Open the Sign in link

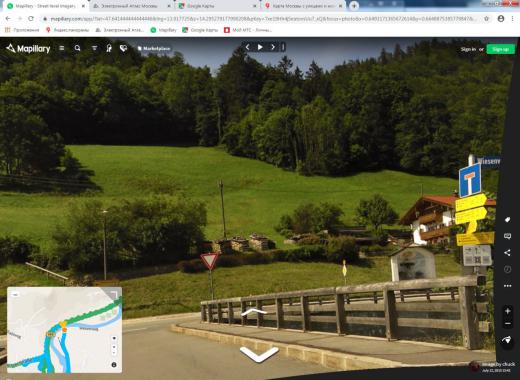point(468,49)
